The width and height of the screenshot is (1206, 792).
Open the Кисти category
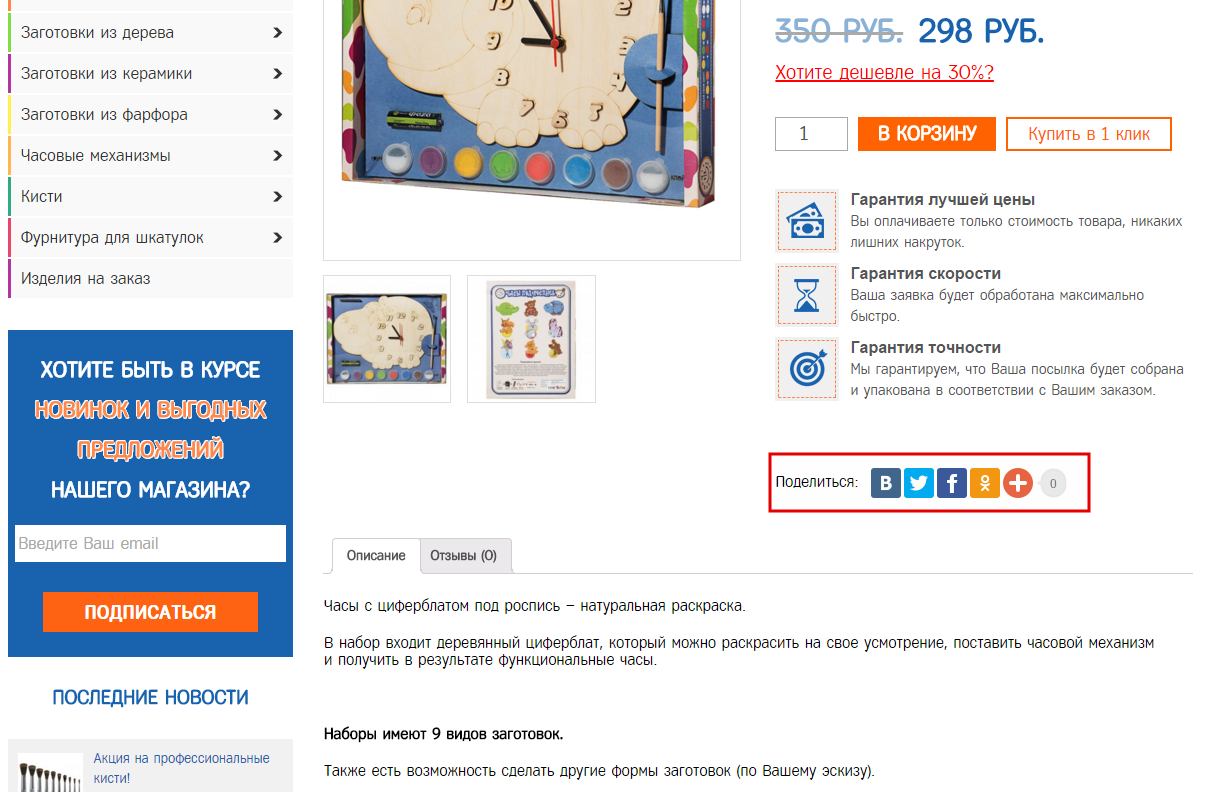click(150, 196)
